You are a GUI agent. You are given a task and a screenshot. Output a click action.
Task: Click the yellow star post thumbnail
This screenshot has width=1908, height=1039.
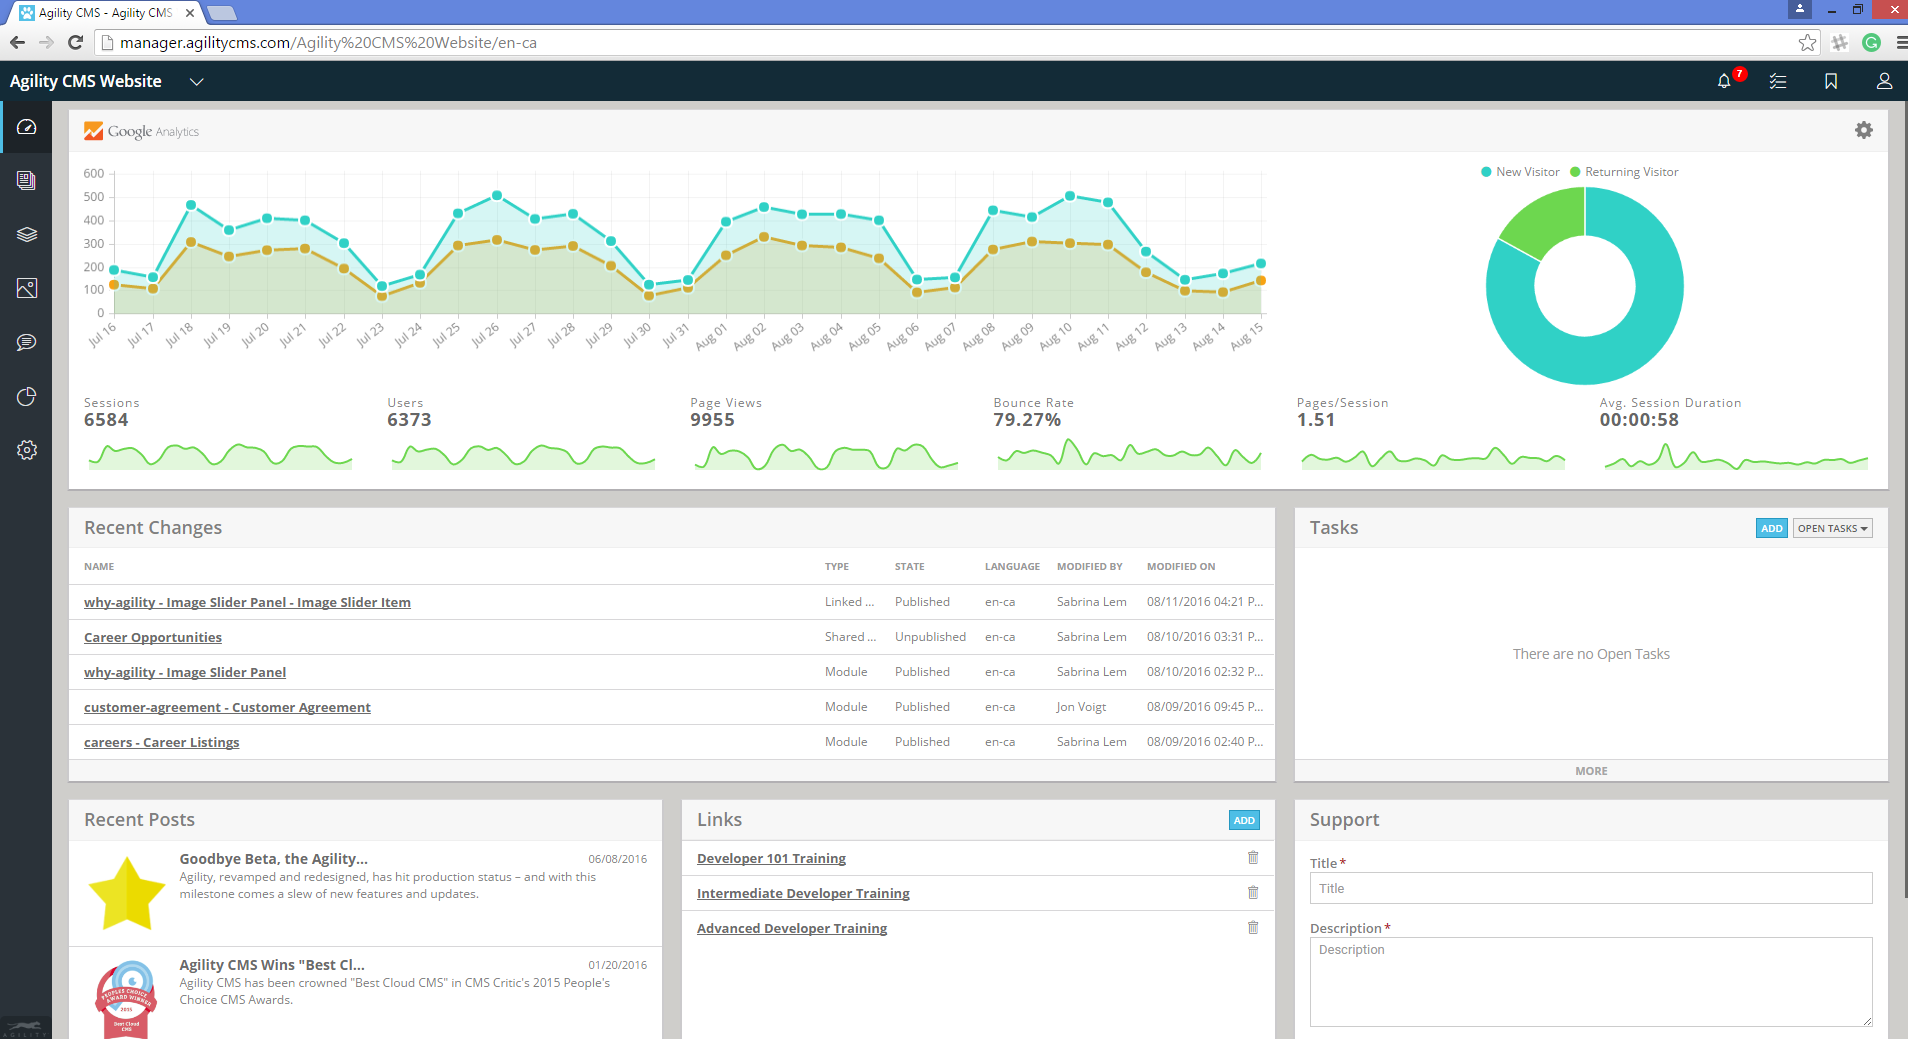(127, 893)
